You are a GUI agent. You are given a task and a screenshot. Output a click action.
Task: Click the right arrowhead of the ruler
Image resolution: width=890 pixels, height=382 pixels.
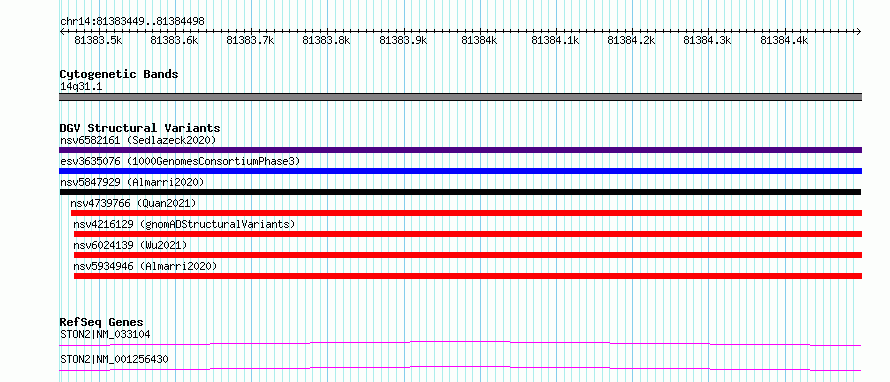tap(859, 31)
